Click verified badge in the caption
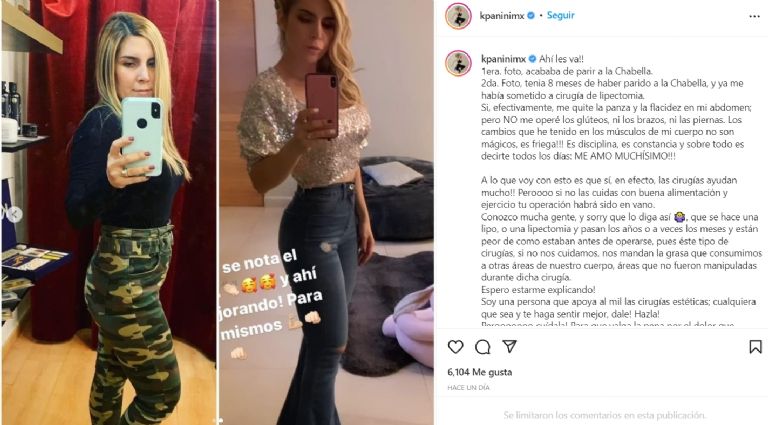The width and height of the screenshot is (768, 425). (x=532, y=59)
